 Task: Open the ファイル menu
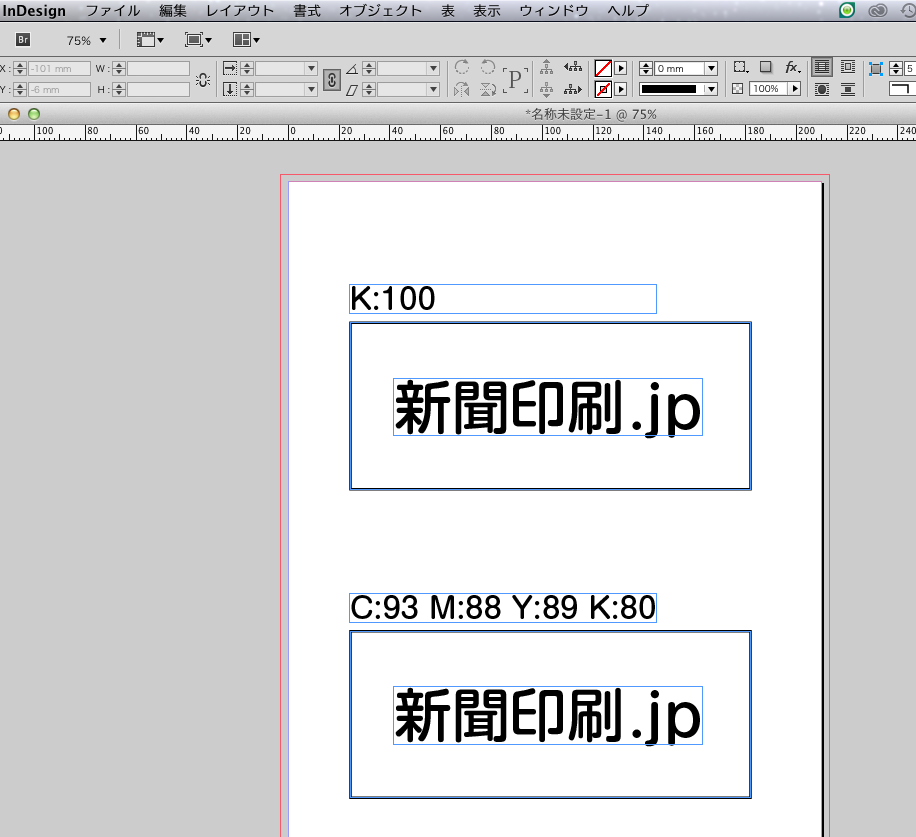point(113,11)
